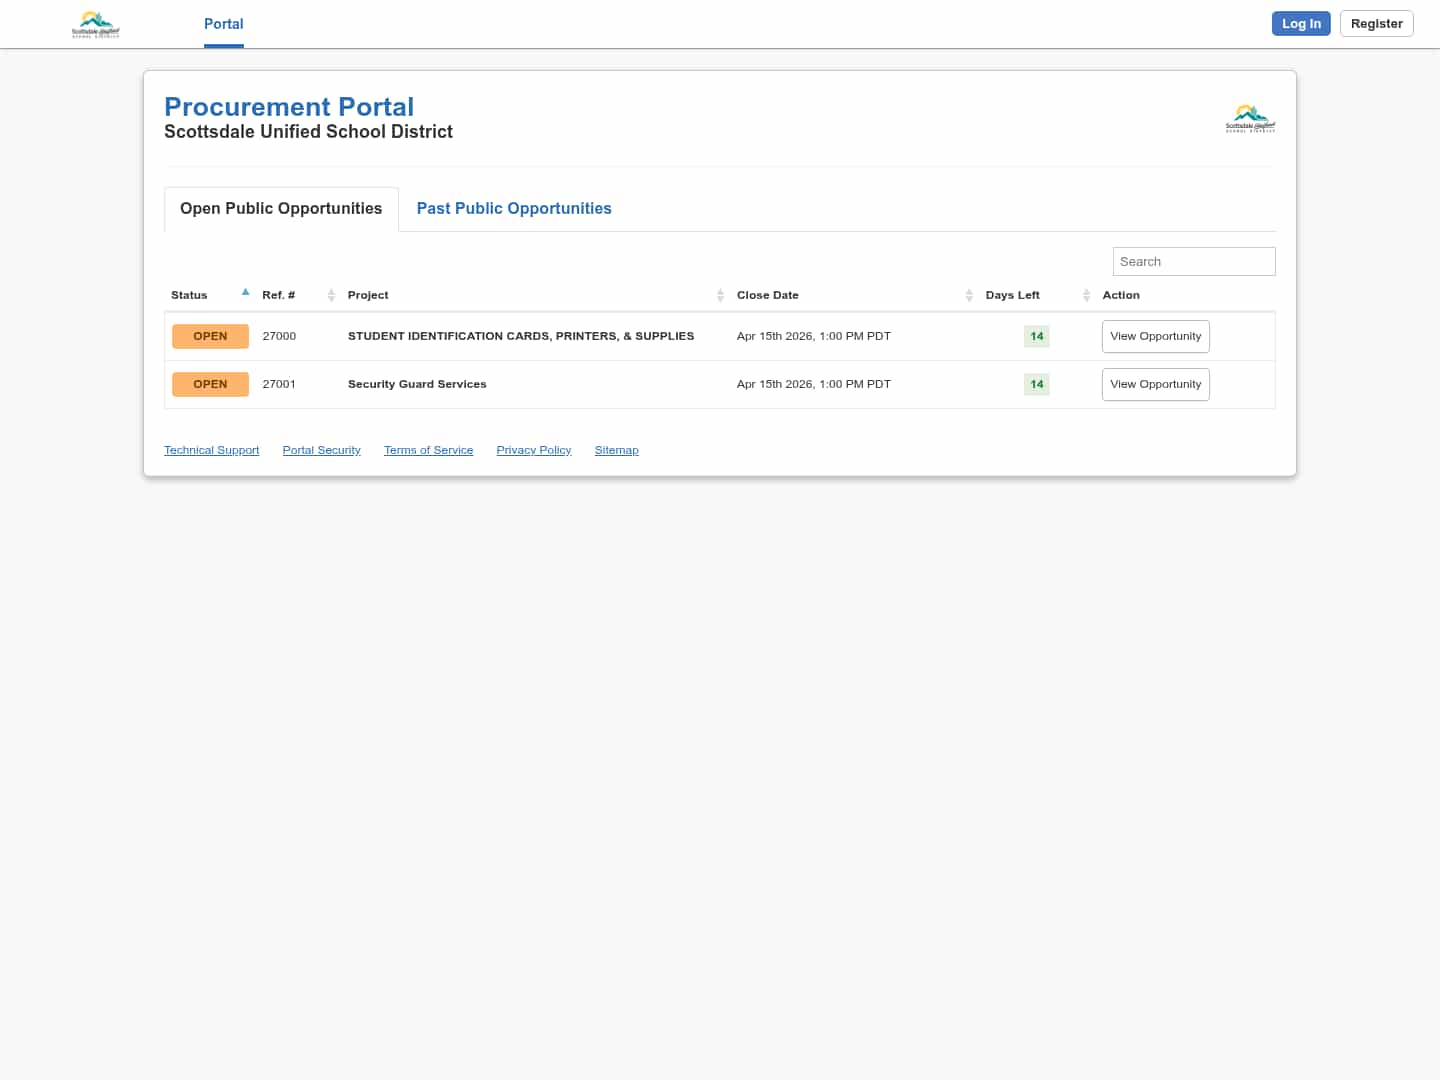The height and width of the screenshot is (1080, 1440).
Task: View Opportunity for Student Identification Cards project
Action: 1155,336
